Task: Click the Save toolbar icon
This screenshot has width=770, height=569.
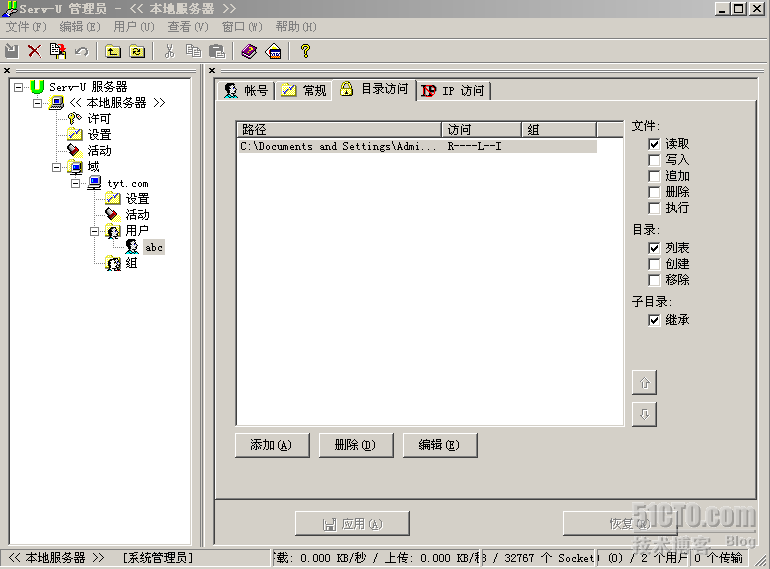Action: click(11, 51)
